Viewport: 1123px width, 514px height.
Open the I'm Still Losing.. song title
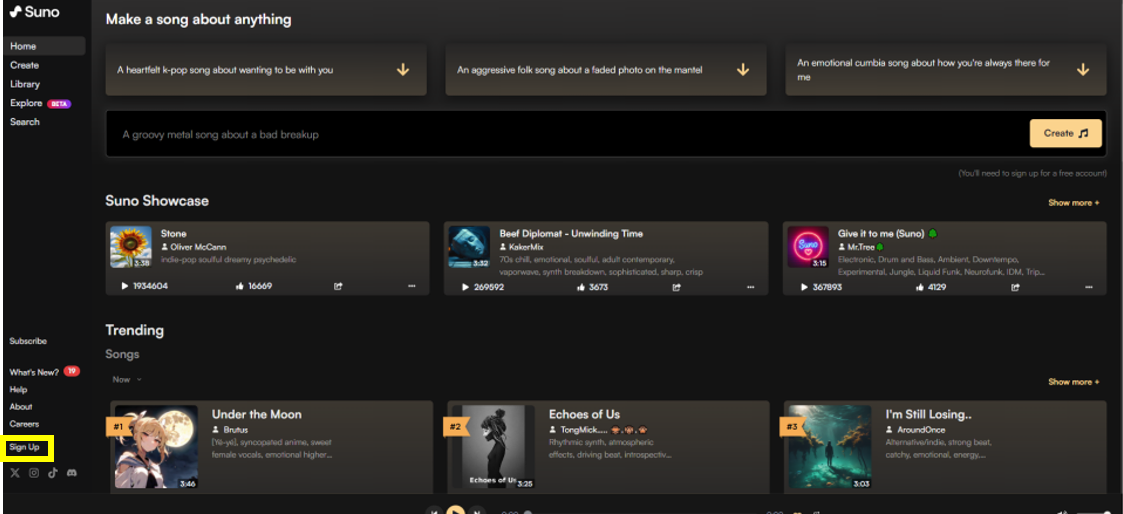(x=928, y=414)
